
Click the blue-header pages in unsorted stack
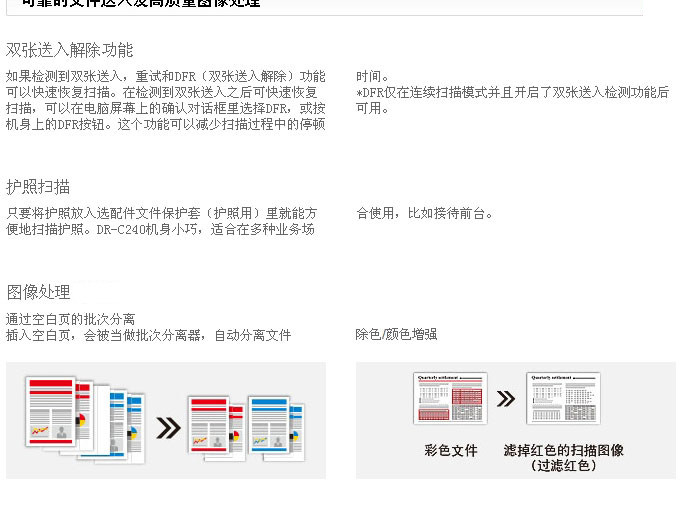point(127,427)
